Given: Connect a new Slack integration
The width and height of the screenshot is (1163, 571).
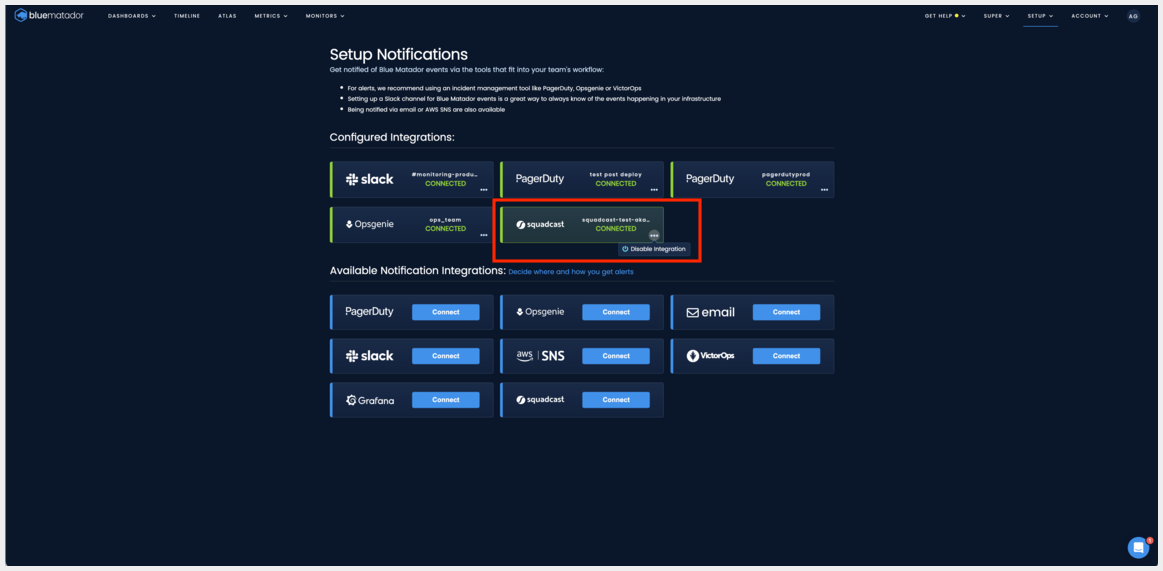Looking at the screenshot, I should 446,356.
